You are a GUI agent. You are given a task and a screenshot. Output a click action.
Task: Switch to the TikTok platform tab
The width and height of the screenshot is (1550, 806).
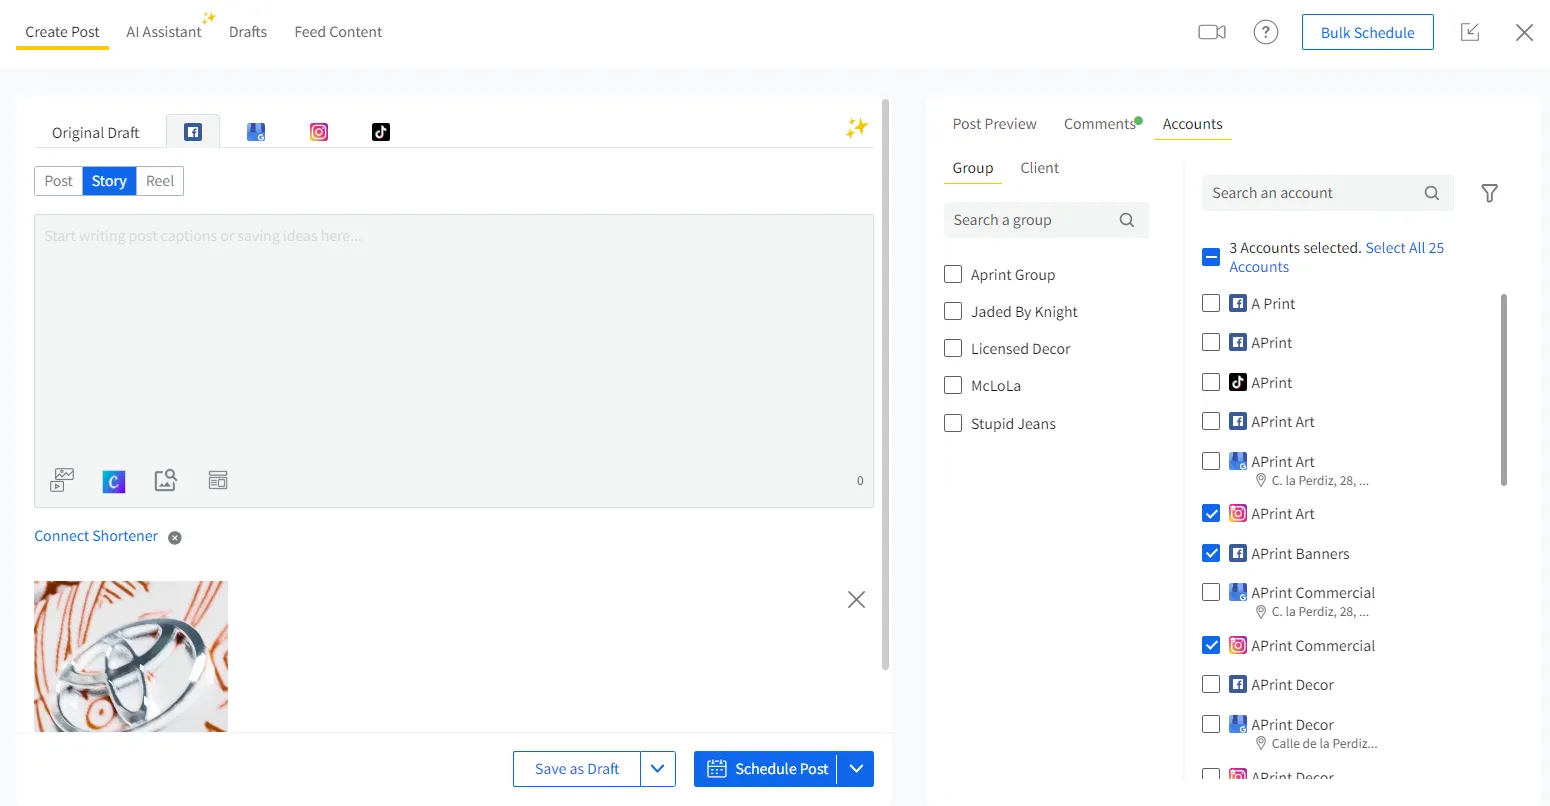point(381,132)
